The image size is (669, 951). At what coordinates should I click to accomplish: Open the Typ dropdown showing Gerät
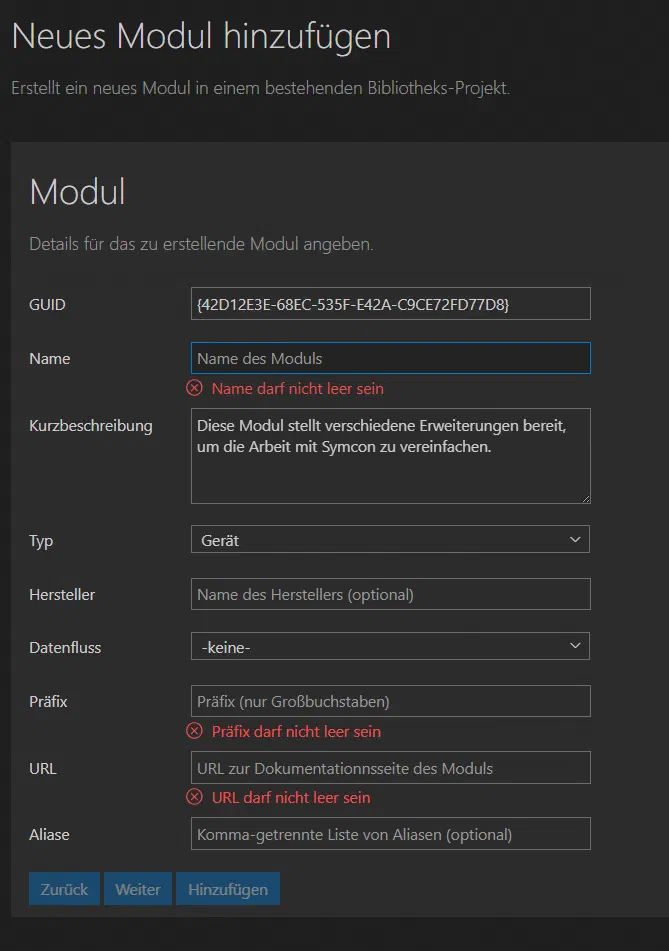coord(391,539)
